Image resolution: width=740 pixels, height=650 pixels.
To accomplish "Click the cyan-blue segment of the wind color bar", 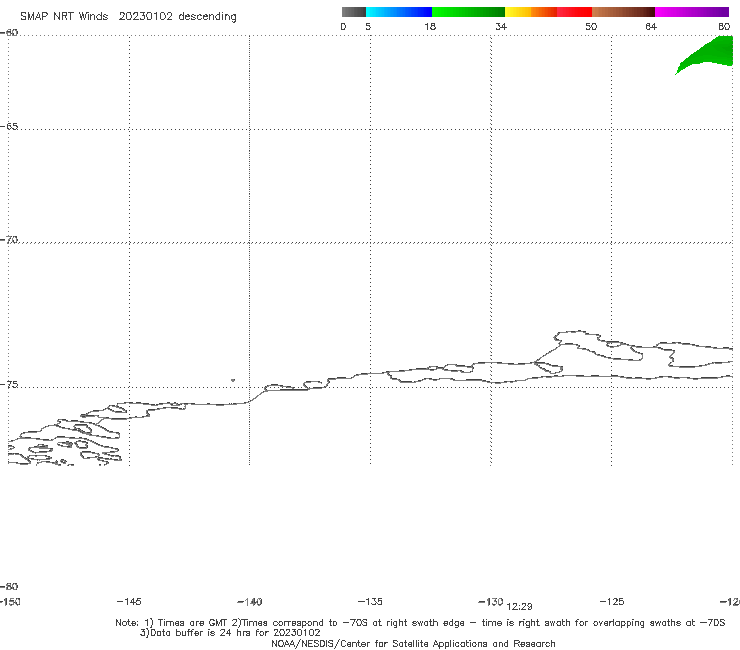I will click(x=399, y=12).
